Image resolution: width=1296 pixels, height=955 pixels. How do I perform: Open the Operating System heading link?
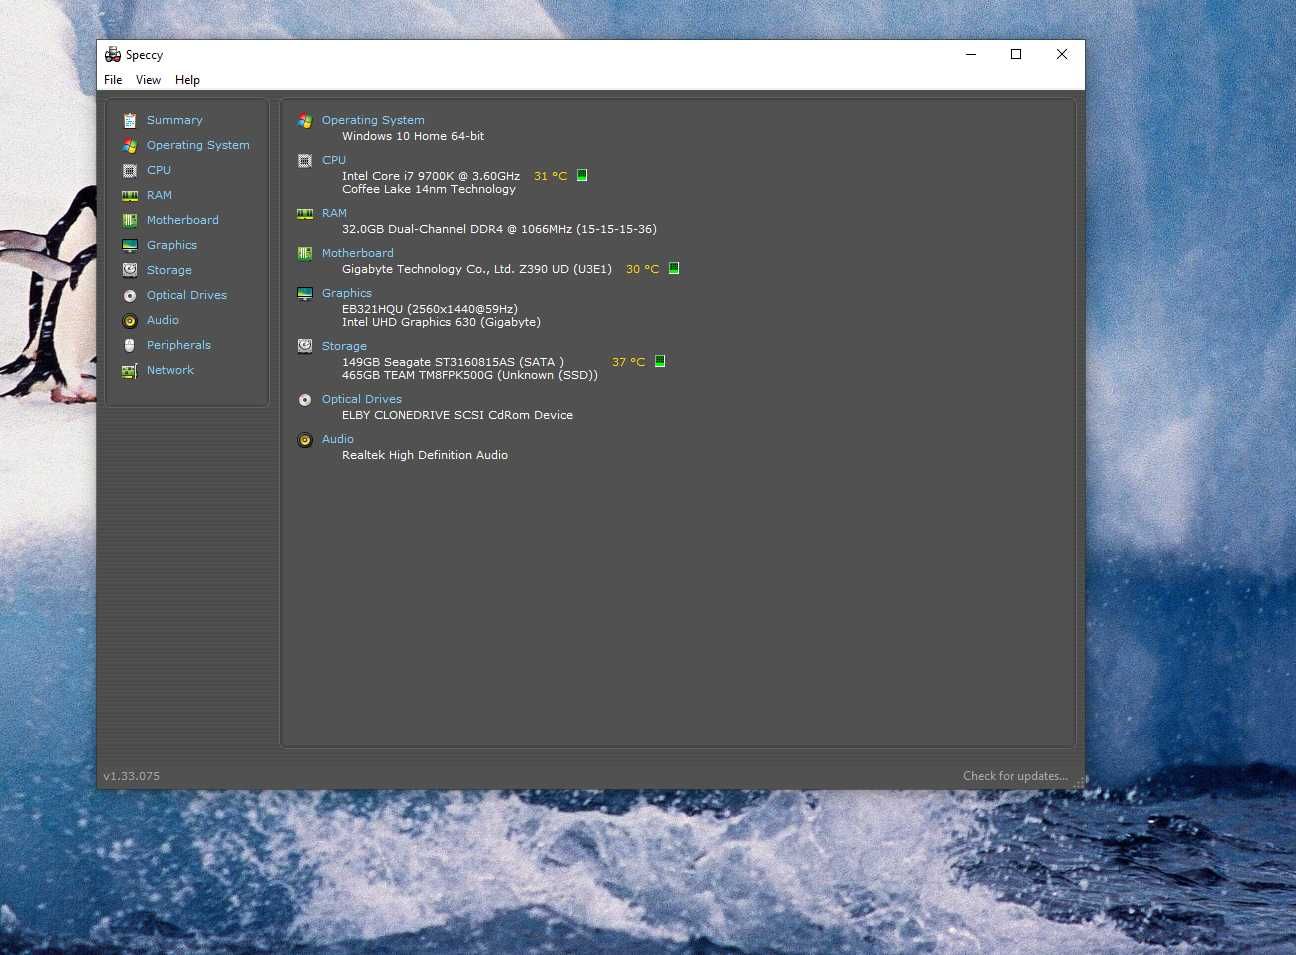click(373, 120)
